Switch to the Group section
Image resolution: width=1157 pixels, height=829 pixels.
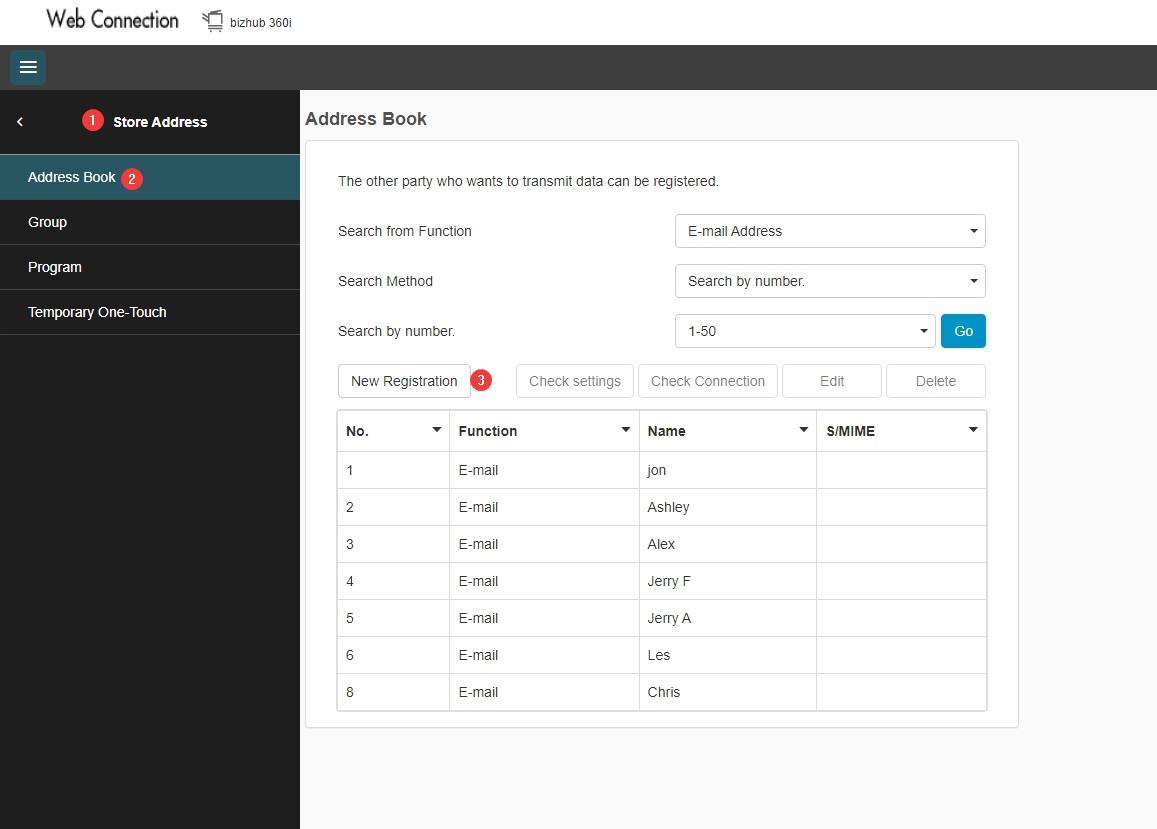click(47, 222)
